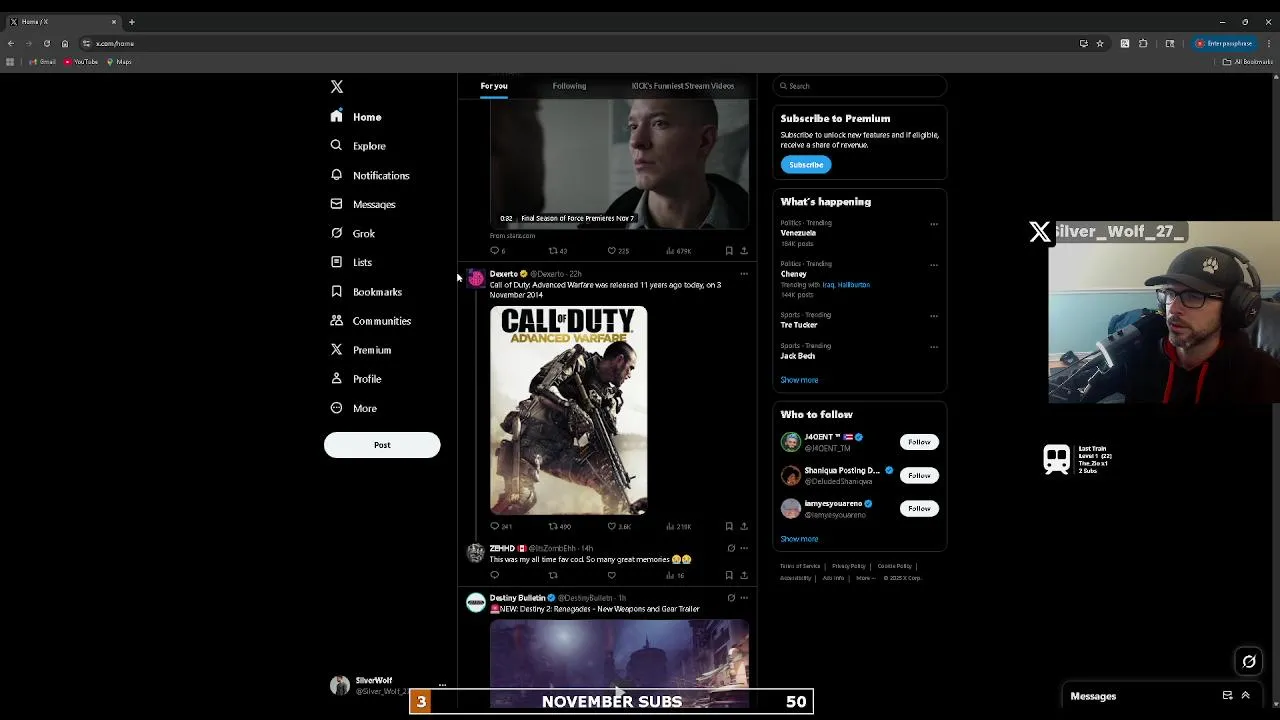Open Grok explain icon on ZEHHD post
The image size is (1280, 720).
click(x=731, y=548)
